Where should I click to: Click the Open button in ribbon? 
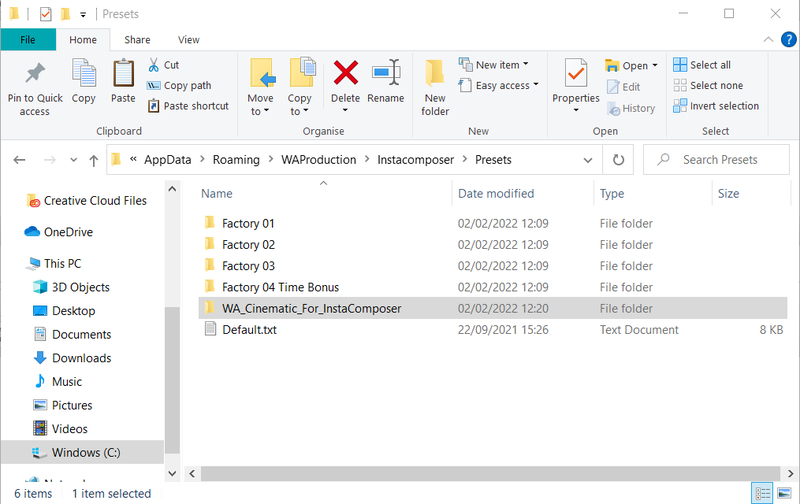tap(627, 65)
